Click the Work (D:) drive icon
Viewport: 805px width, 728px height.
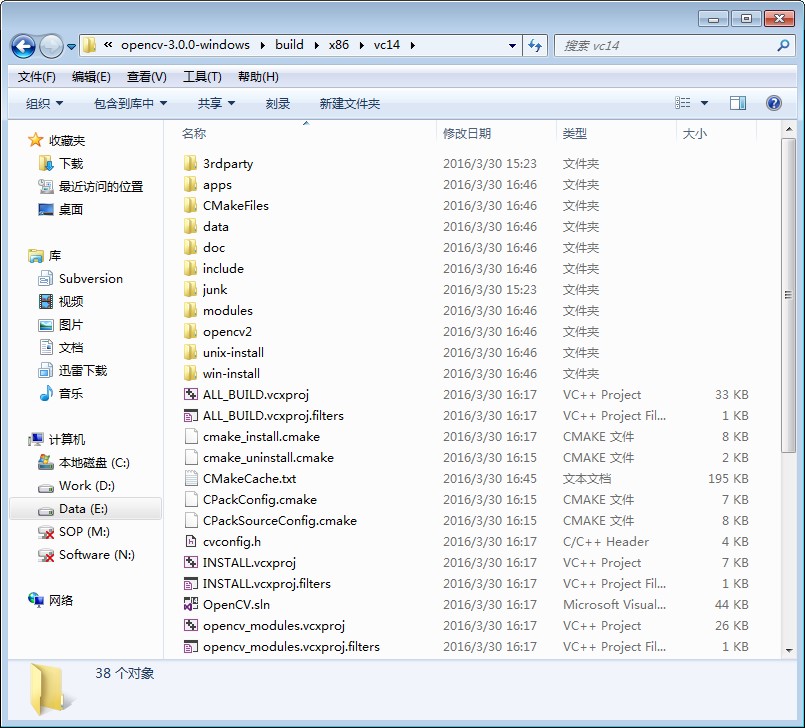point(46,486)
